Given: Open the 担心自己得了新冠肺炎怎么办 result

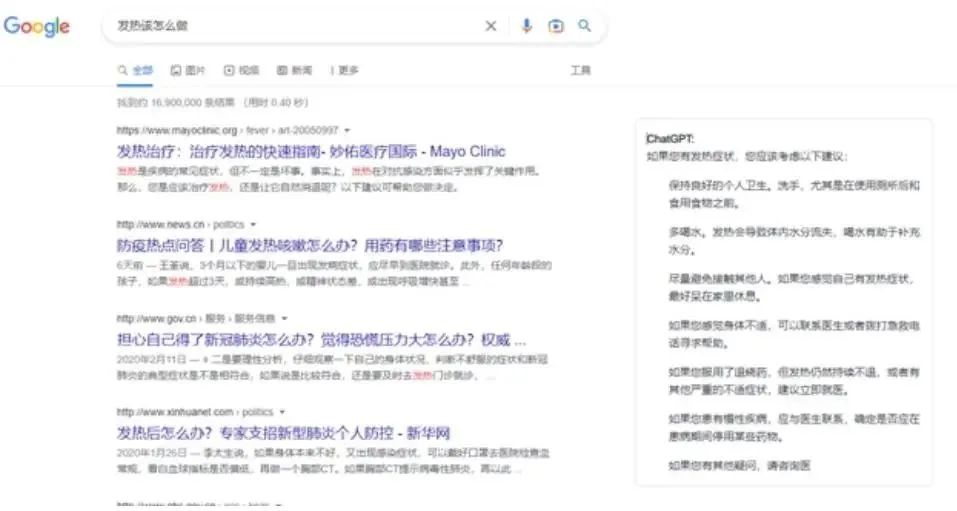Looking at the screenshot, I should 320,340.
